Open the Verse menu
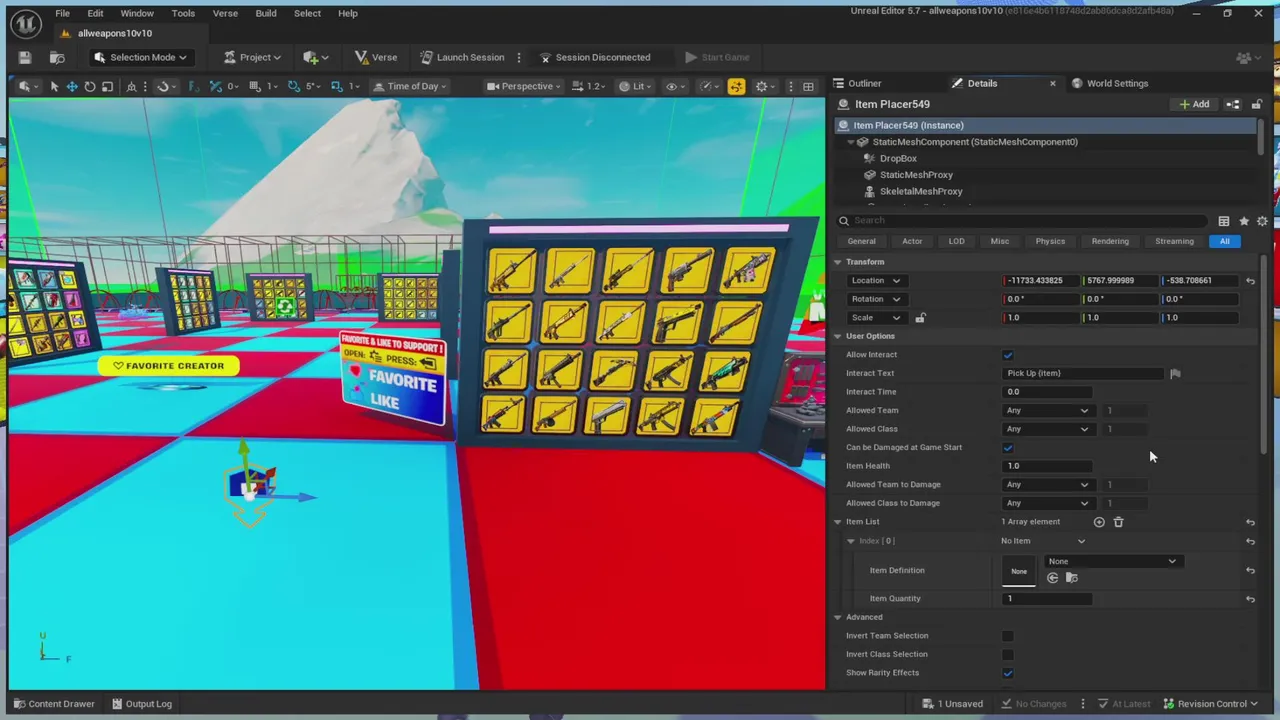The width and height of the screenshot is (1280, 720). [225, 13]
